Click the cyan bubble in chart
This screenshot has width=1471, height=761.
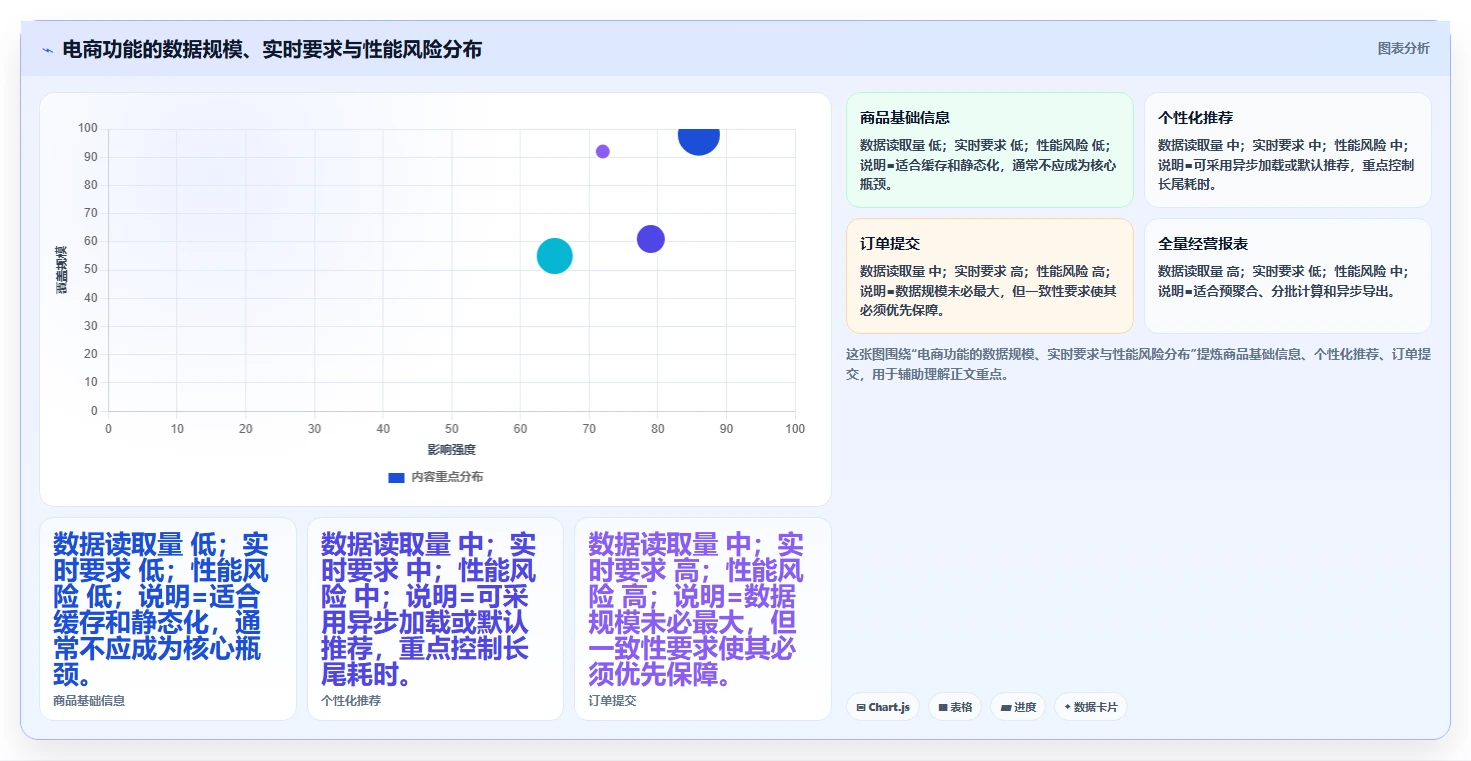point(554,256)
